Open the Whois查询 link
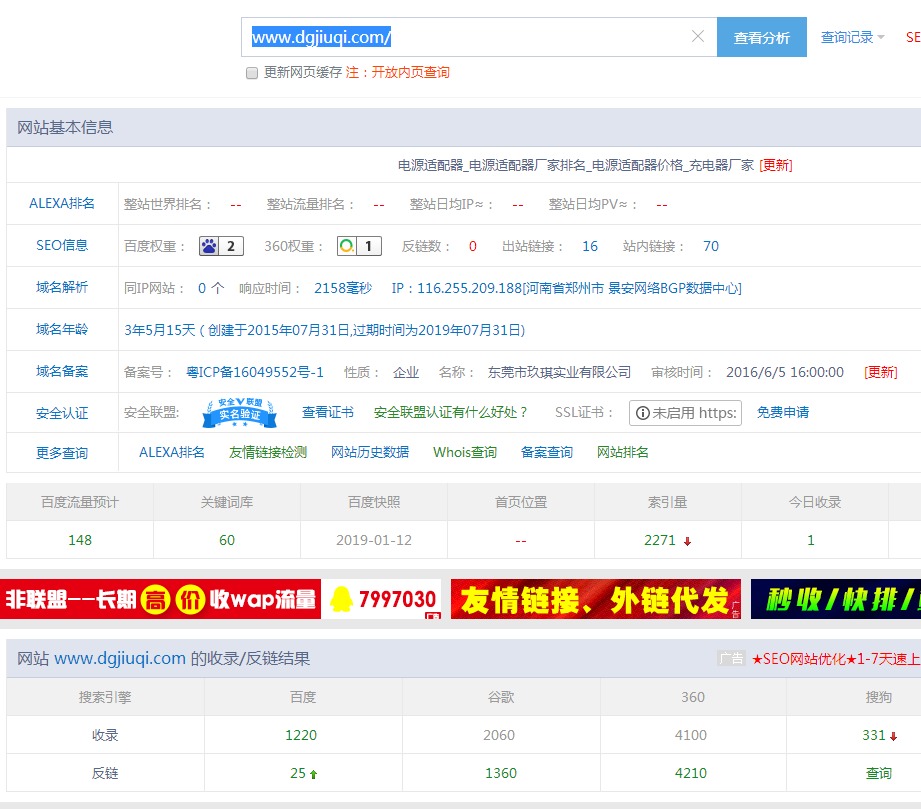The height and width of the screenshot is (809, 921). point(465,452)
